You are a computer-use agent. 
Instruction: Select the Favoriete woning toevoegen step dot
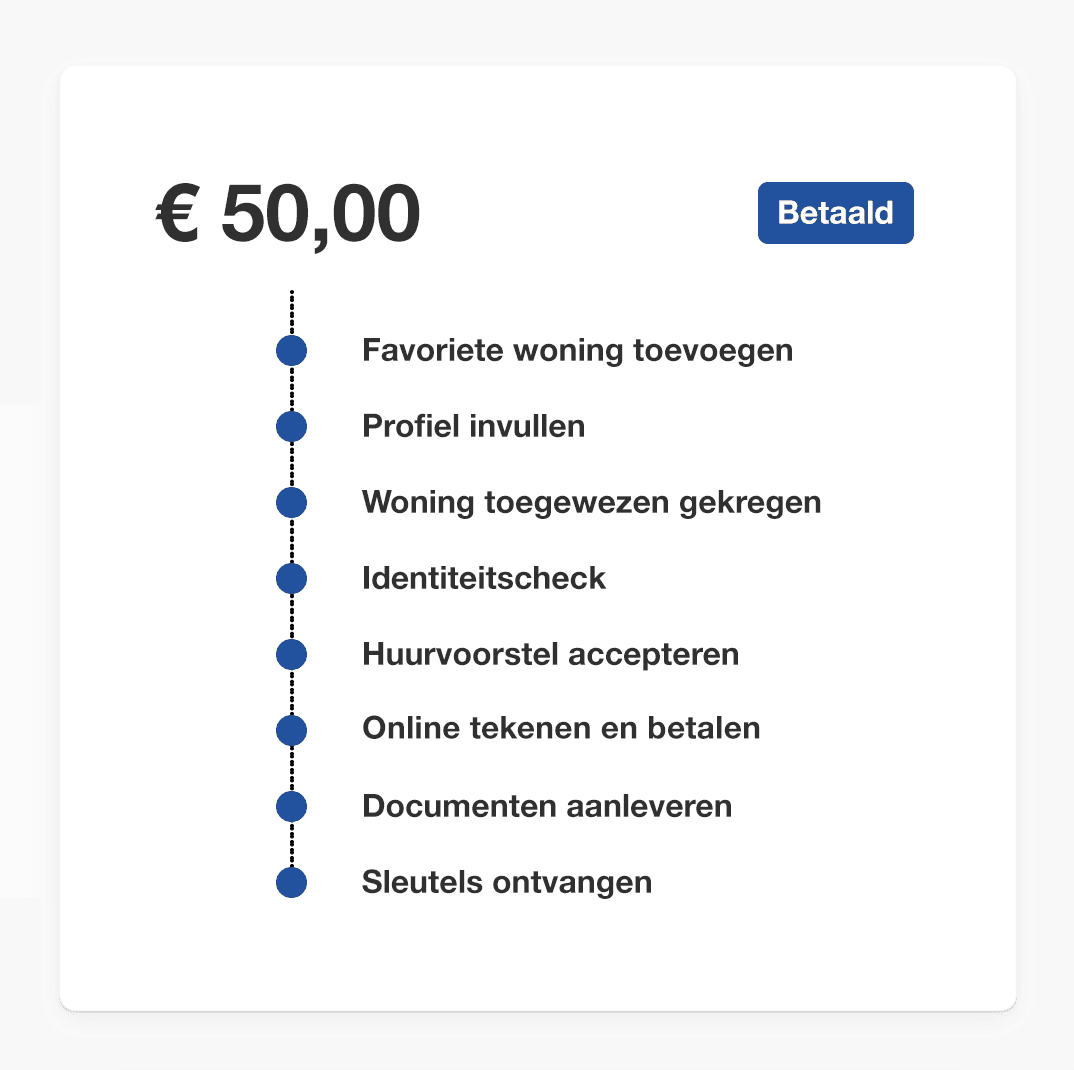point(291,351)
